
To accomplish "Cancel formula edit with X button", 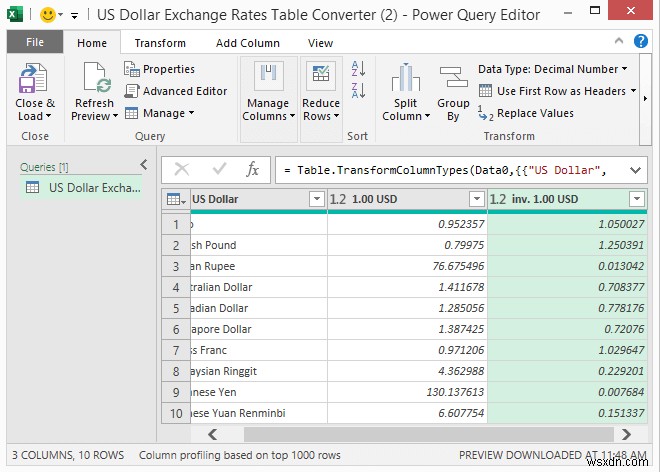I will click(182, 170).
